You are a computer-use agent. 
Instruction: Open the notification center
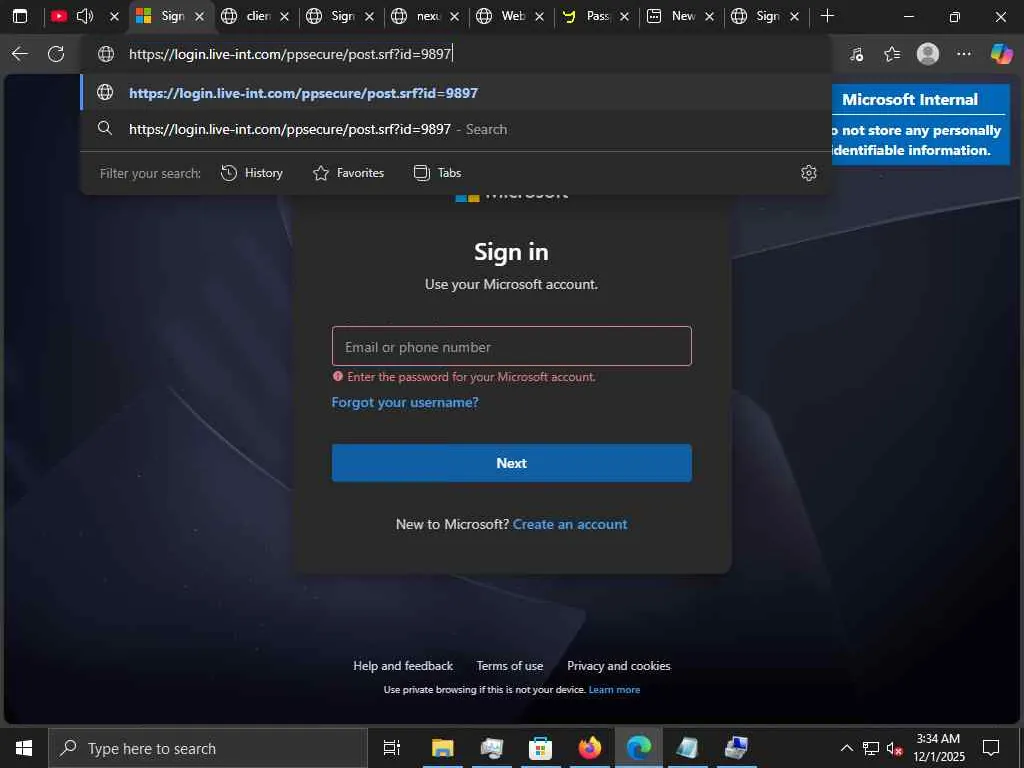coord(991,748)
